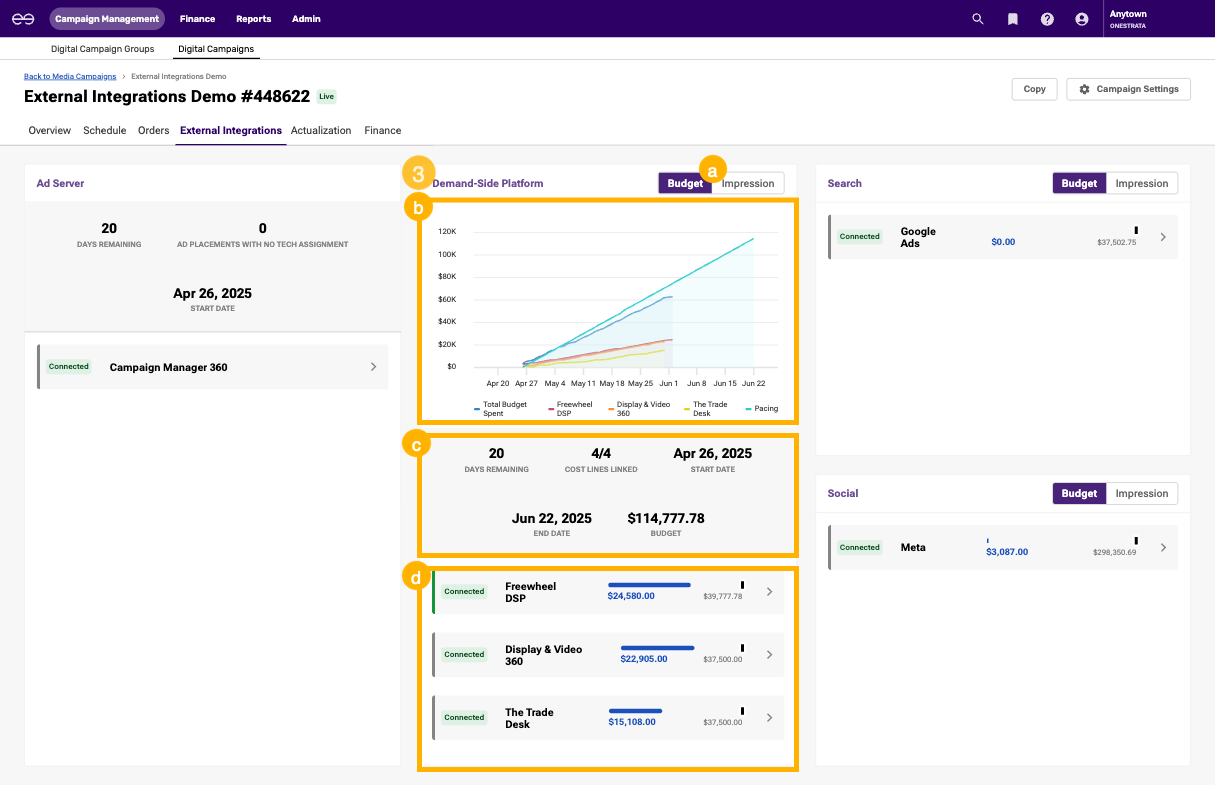The image size is (1215, 785).
Task: Expand the Campaign Manager 360 row chevron
Action: 373,367
